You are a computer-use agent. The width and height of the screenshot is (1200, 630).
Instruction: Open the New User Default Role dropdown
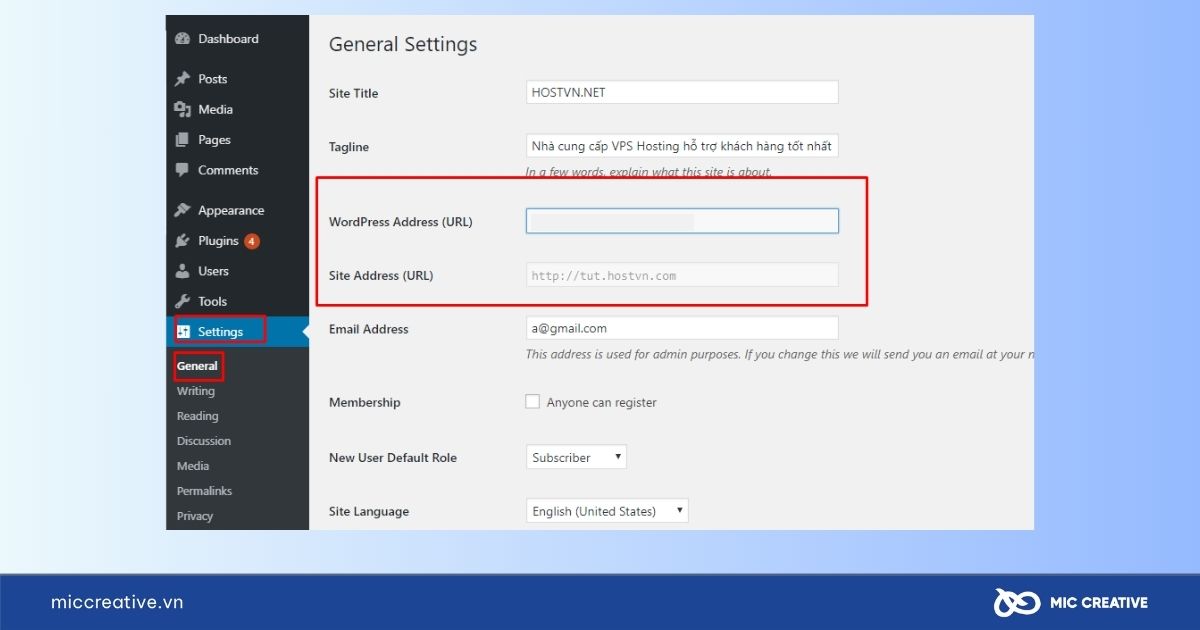[576, 457]
